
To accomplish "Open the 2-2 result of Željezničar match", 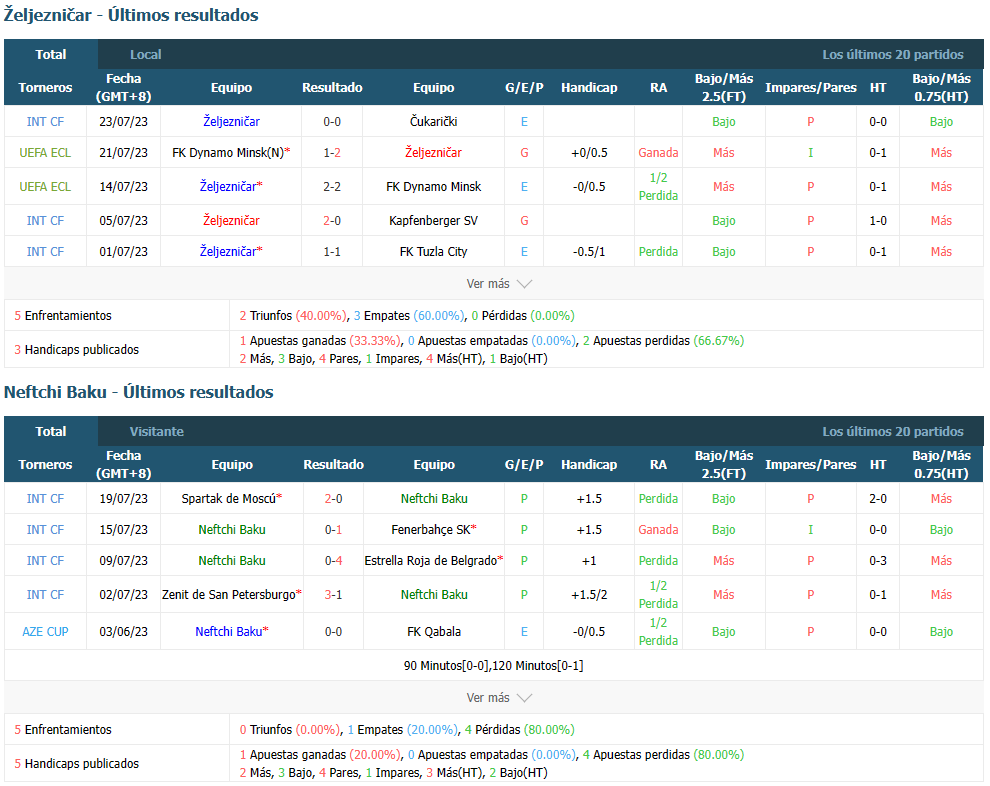I will click(332, 186).
